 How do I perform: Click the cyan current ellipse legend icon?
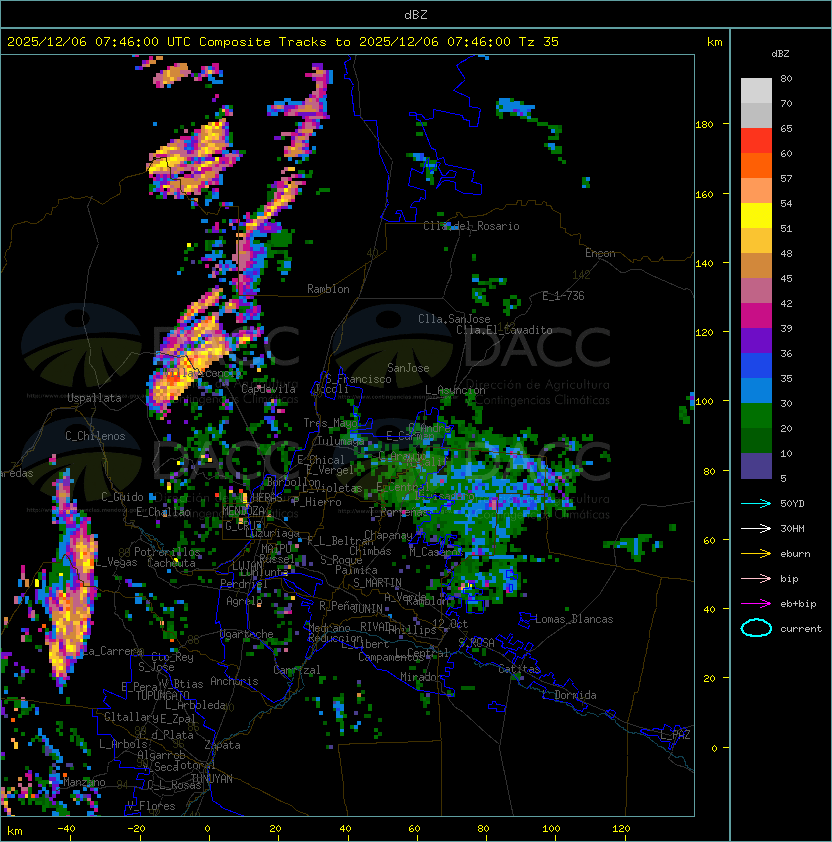[756, 628]
